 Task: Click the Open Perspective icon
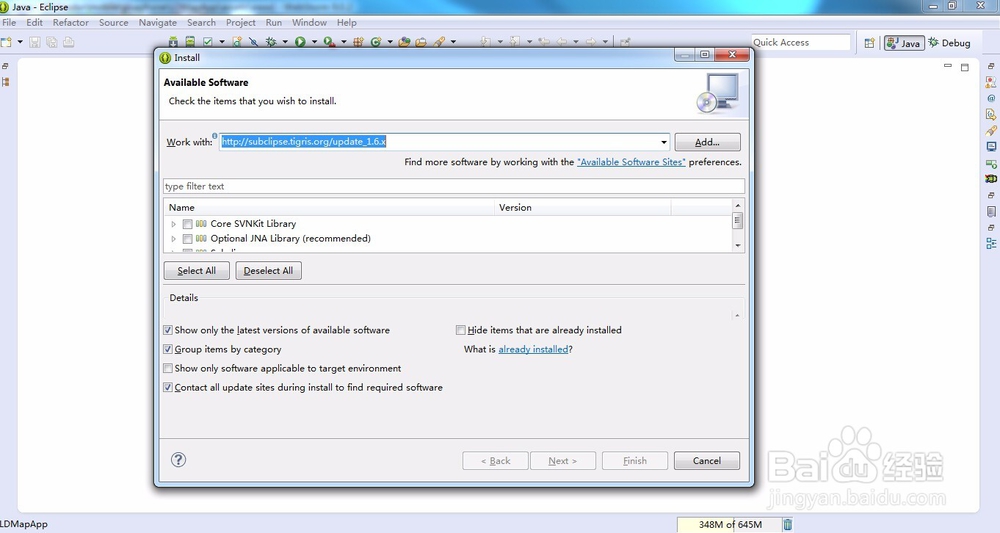point(869,43)
